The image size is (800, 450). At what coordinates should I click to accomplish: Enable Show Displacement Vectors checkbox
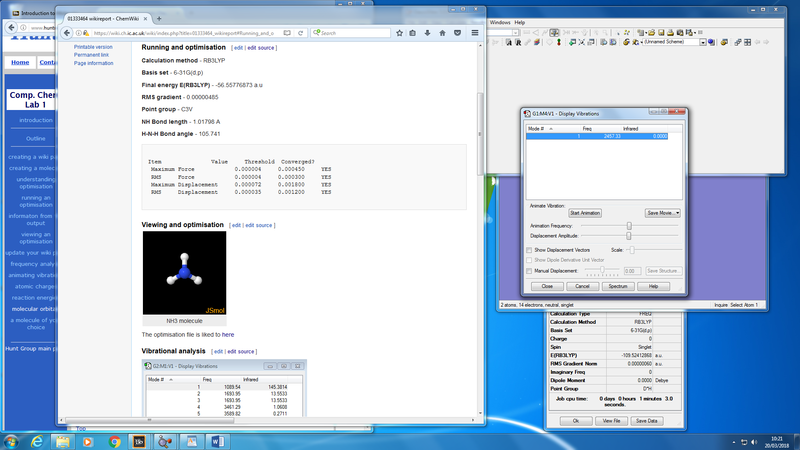tap(529, 250)
